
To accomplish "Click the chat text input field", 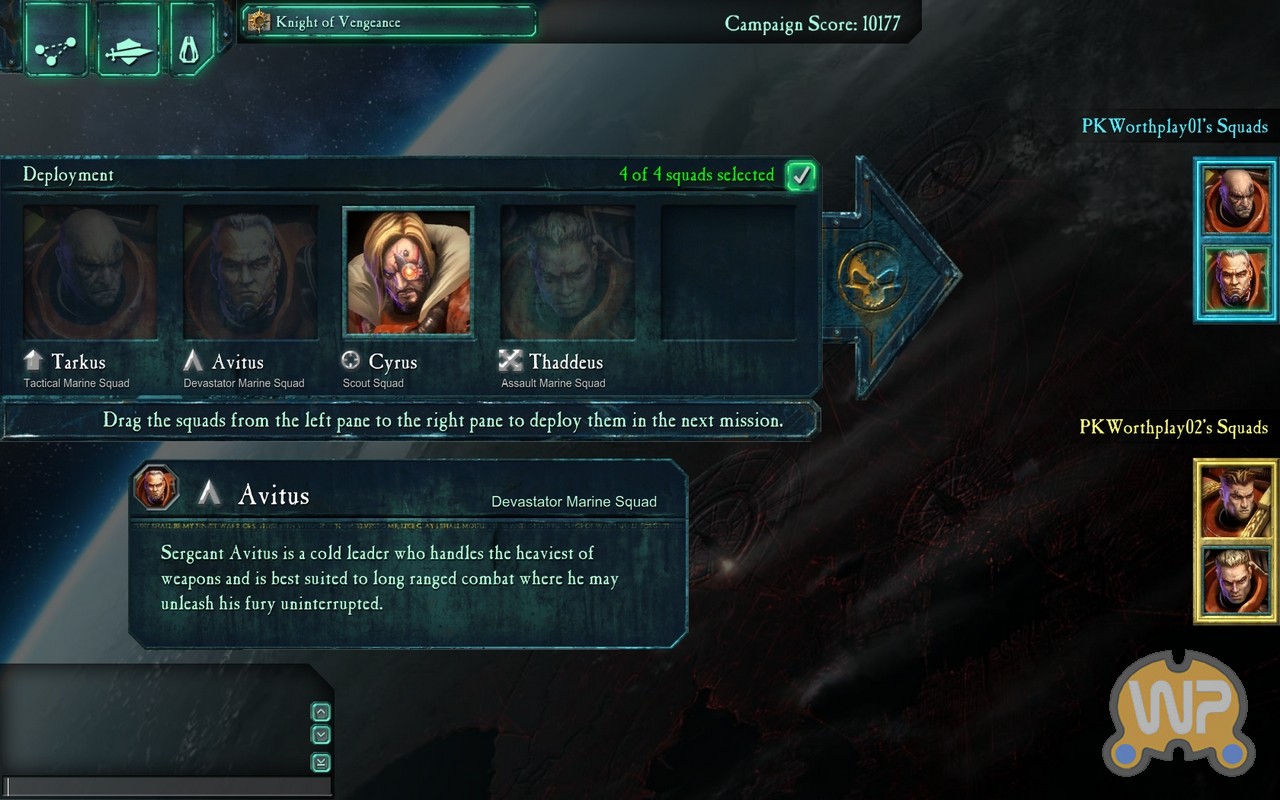I will [167, 786].
